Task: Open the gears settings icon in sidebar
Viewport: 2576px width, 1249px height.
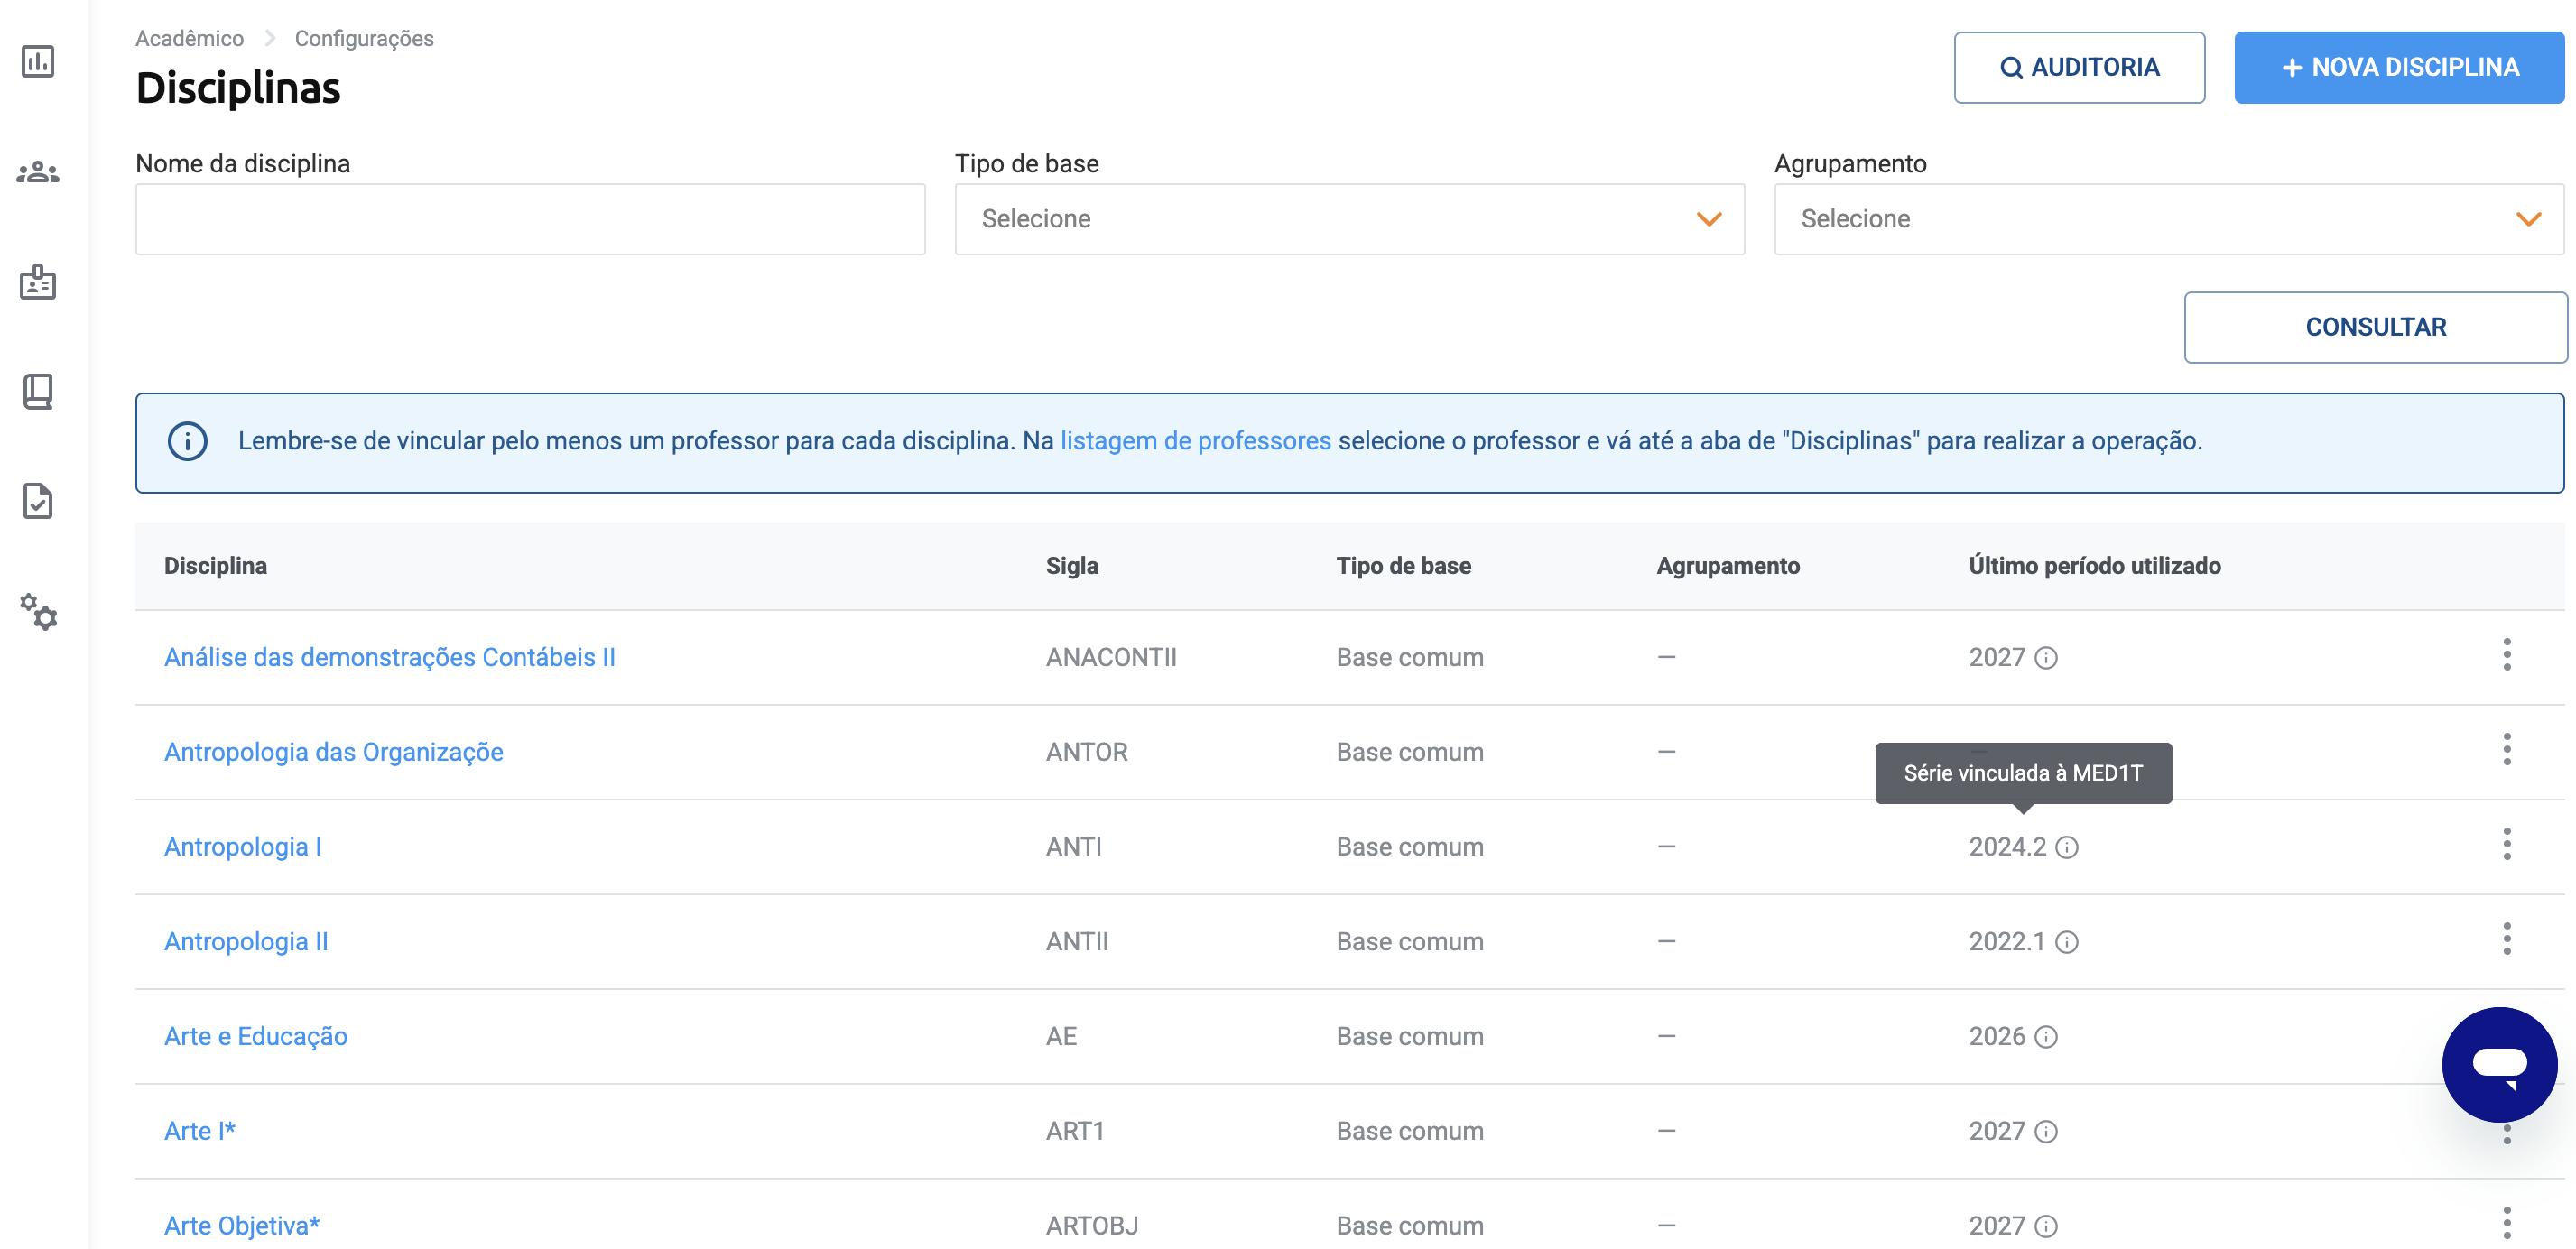Action: [38, 611]
